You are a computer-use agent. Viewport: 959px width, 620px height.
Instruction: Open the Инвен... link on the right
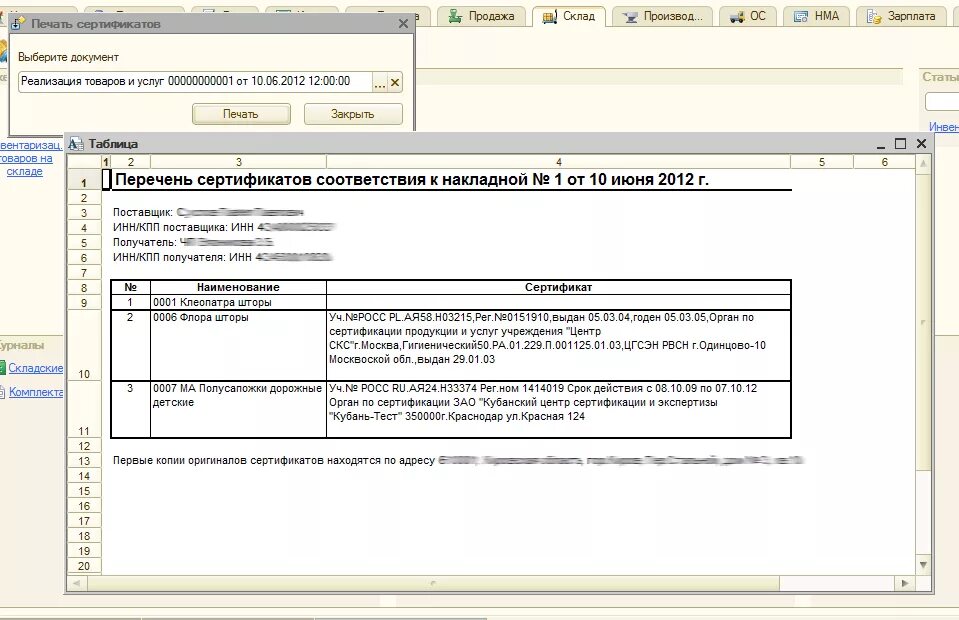click(x=944, y=127)
